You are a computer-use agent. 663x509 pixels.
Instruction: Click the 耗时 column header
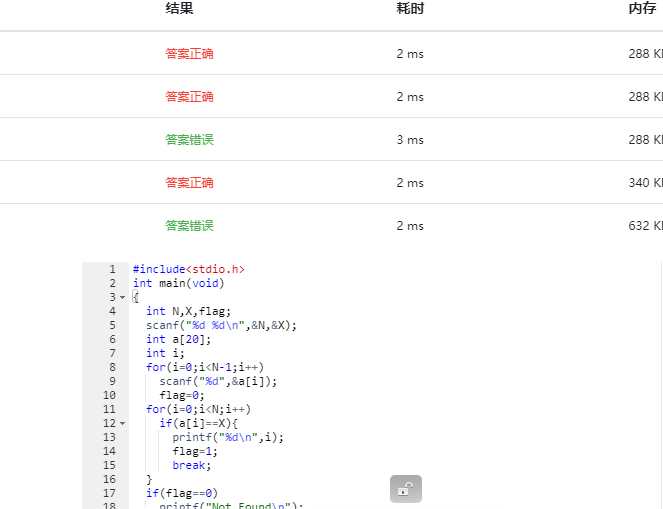(x=410, y=9)
